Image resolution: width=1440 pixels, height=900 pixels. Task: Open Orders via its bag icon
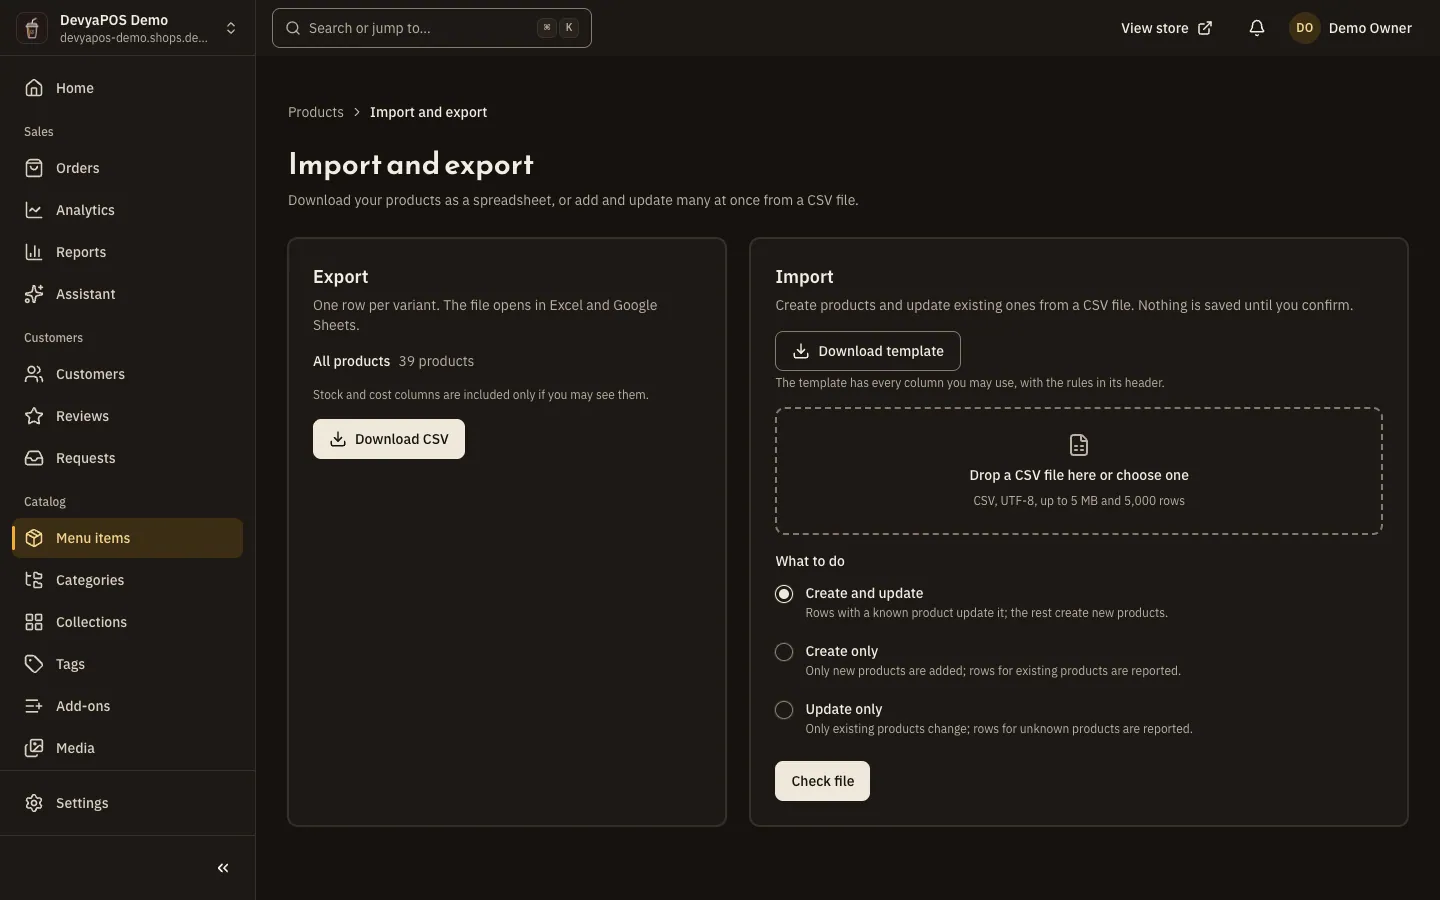click(34, 168)
